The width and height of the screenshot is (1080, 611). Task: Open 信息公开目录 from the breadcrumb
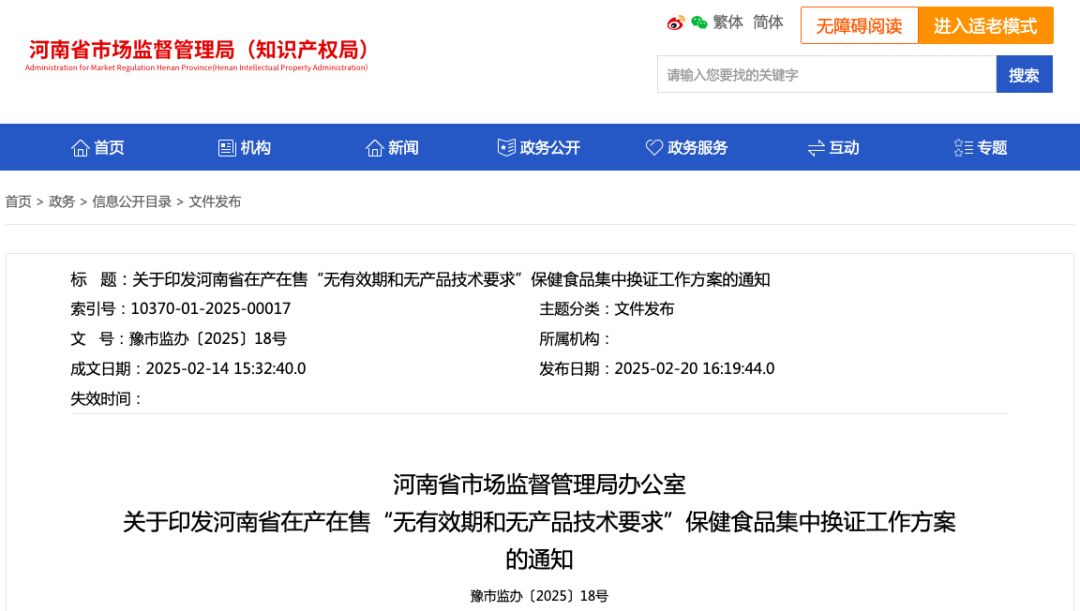pyautogui.click(x=131, y=201)
